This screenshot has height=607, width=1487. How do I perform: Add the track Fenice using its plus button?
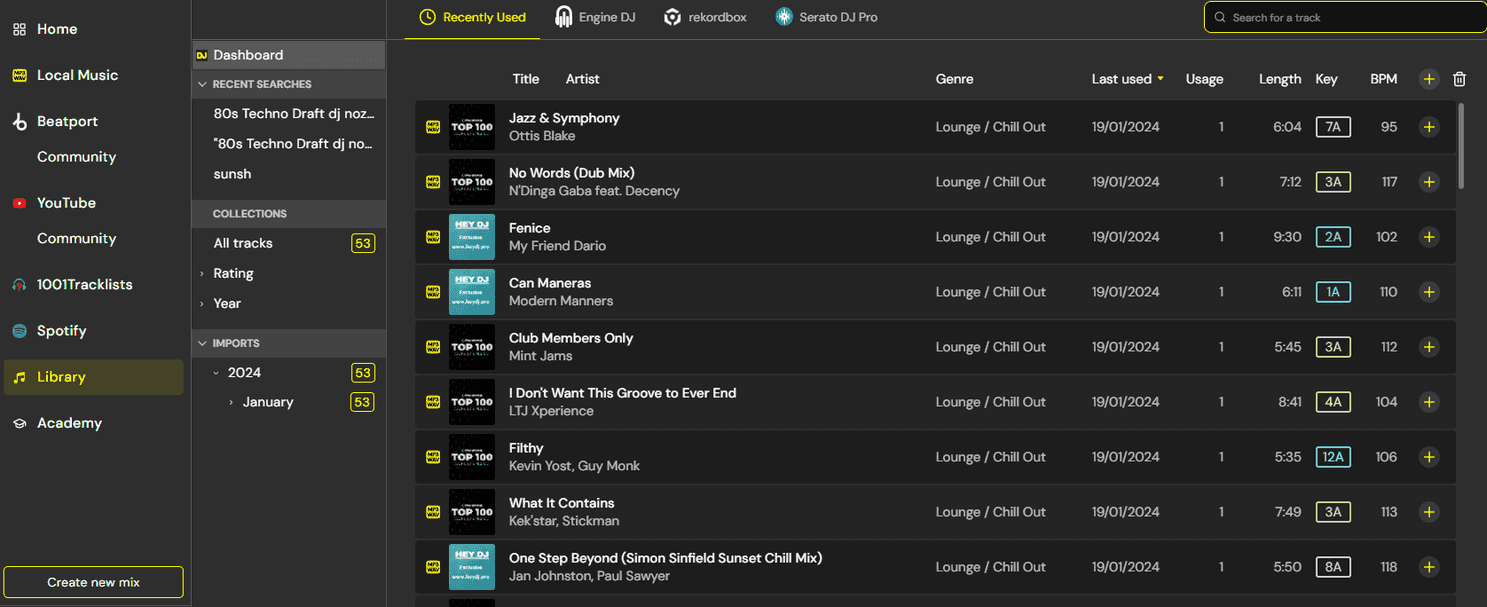pos(1429,237)
